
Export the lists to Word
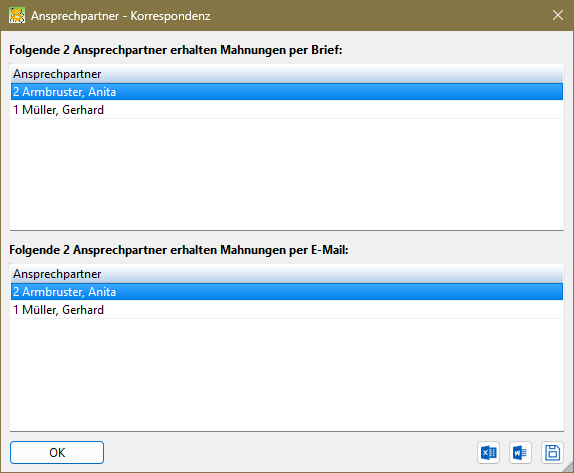coord(520,452)
